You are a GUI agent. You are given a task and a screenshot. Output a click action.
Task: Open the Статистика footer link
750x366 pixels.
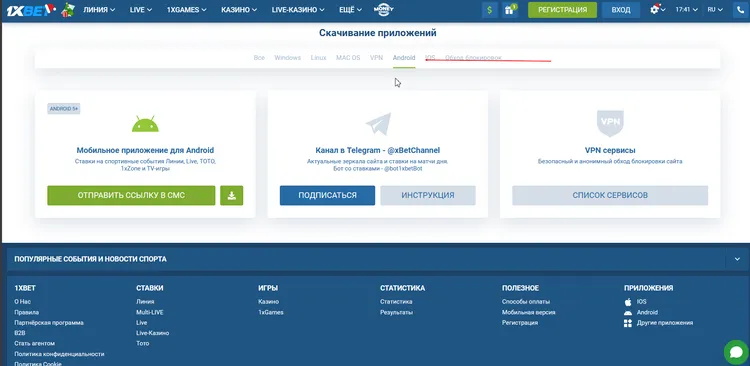tap(396, 302)
